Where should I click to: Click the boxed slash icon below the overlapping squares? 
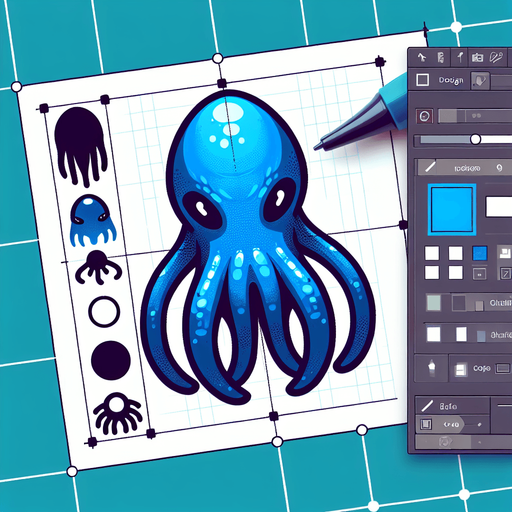pos(505,274)
